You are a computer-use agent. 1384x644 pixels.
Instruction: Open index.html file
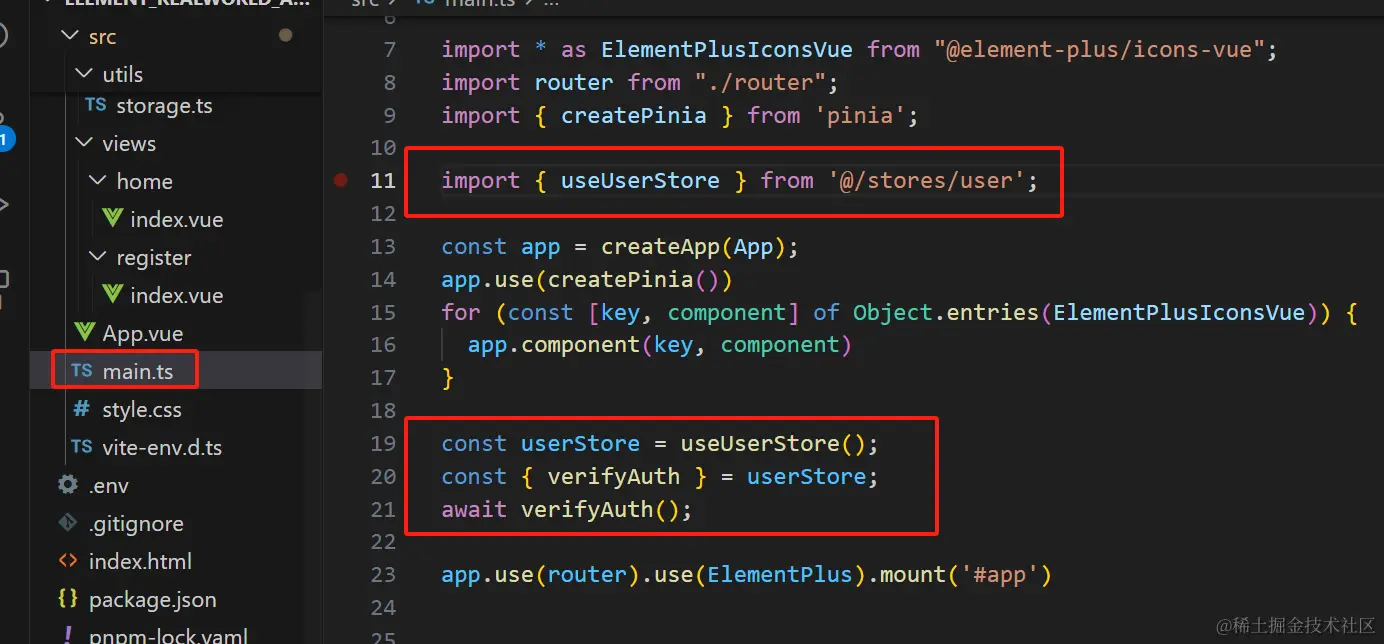tap(140, 561)
